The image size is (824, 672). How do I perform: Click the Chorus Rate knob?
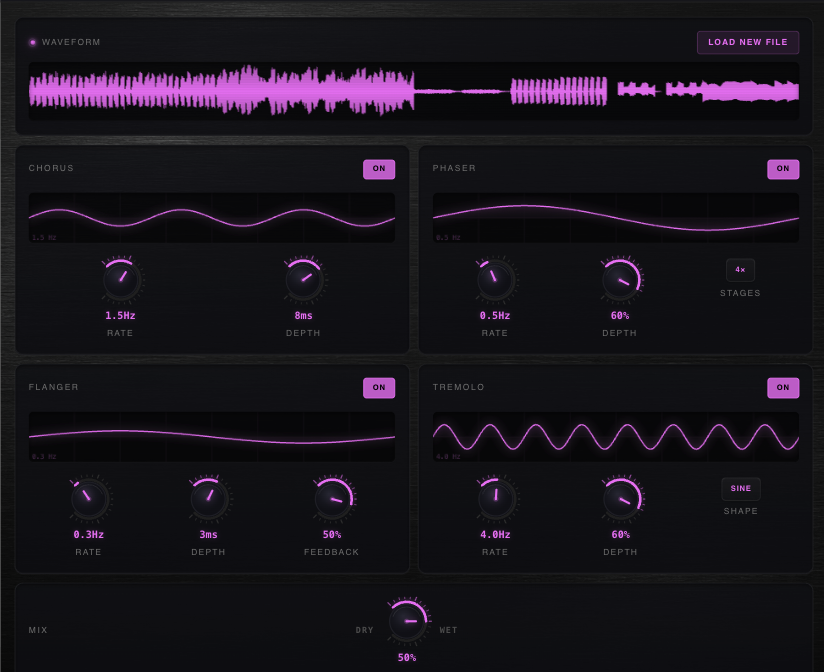click(121, 279)
